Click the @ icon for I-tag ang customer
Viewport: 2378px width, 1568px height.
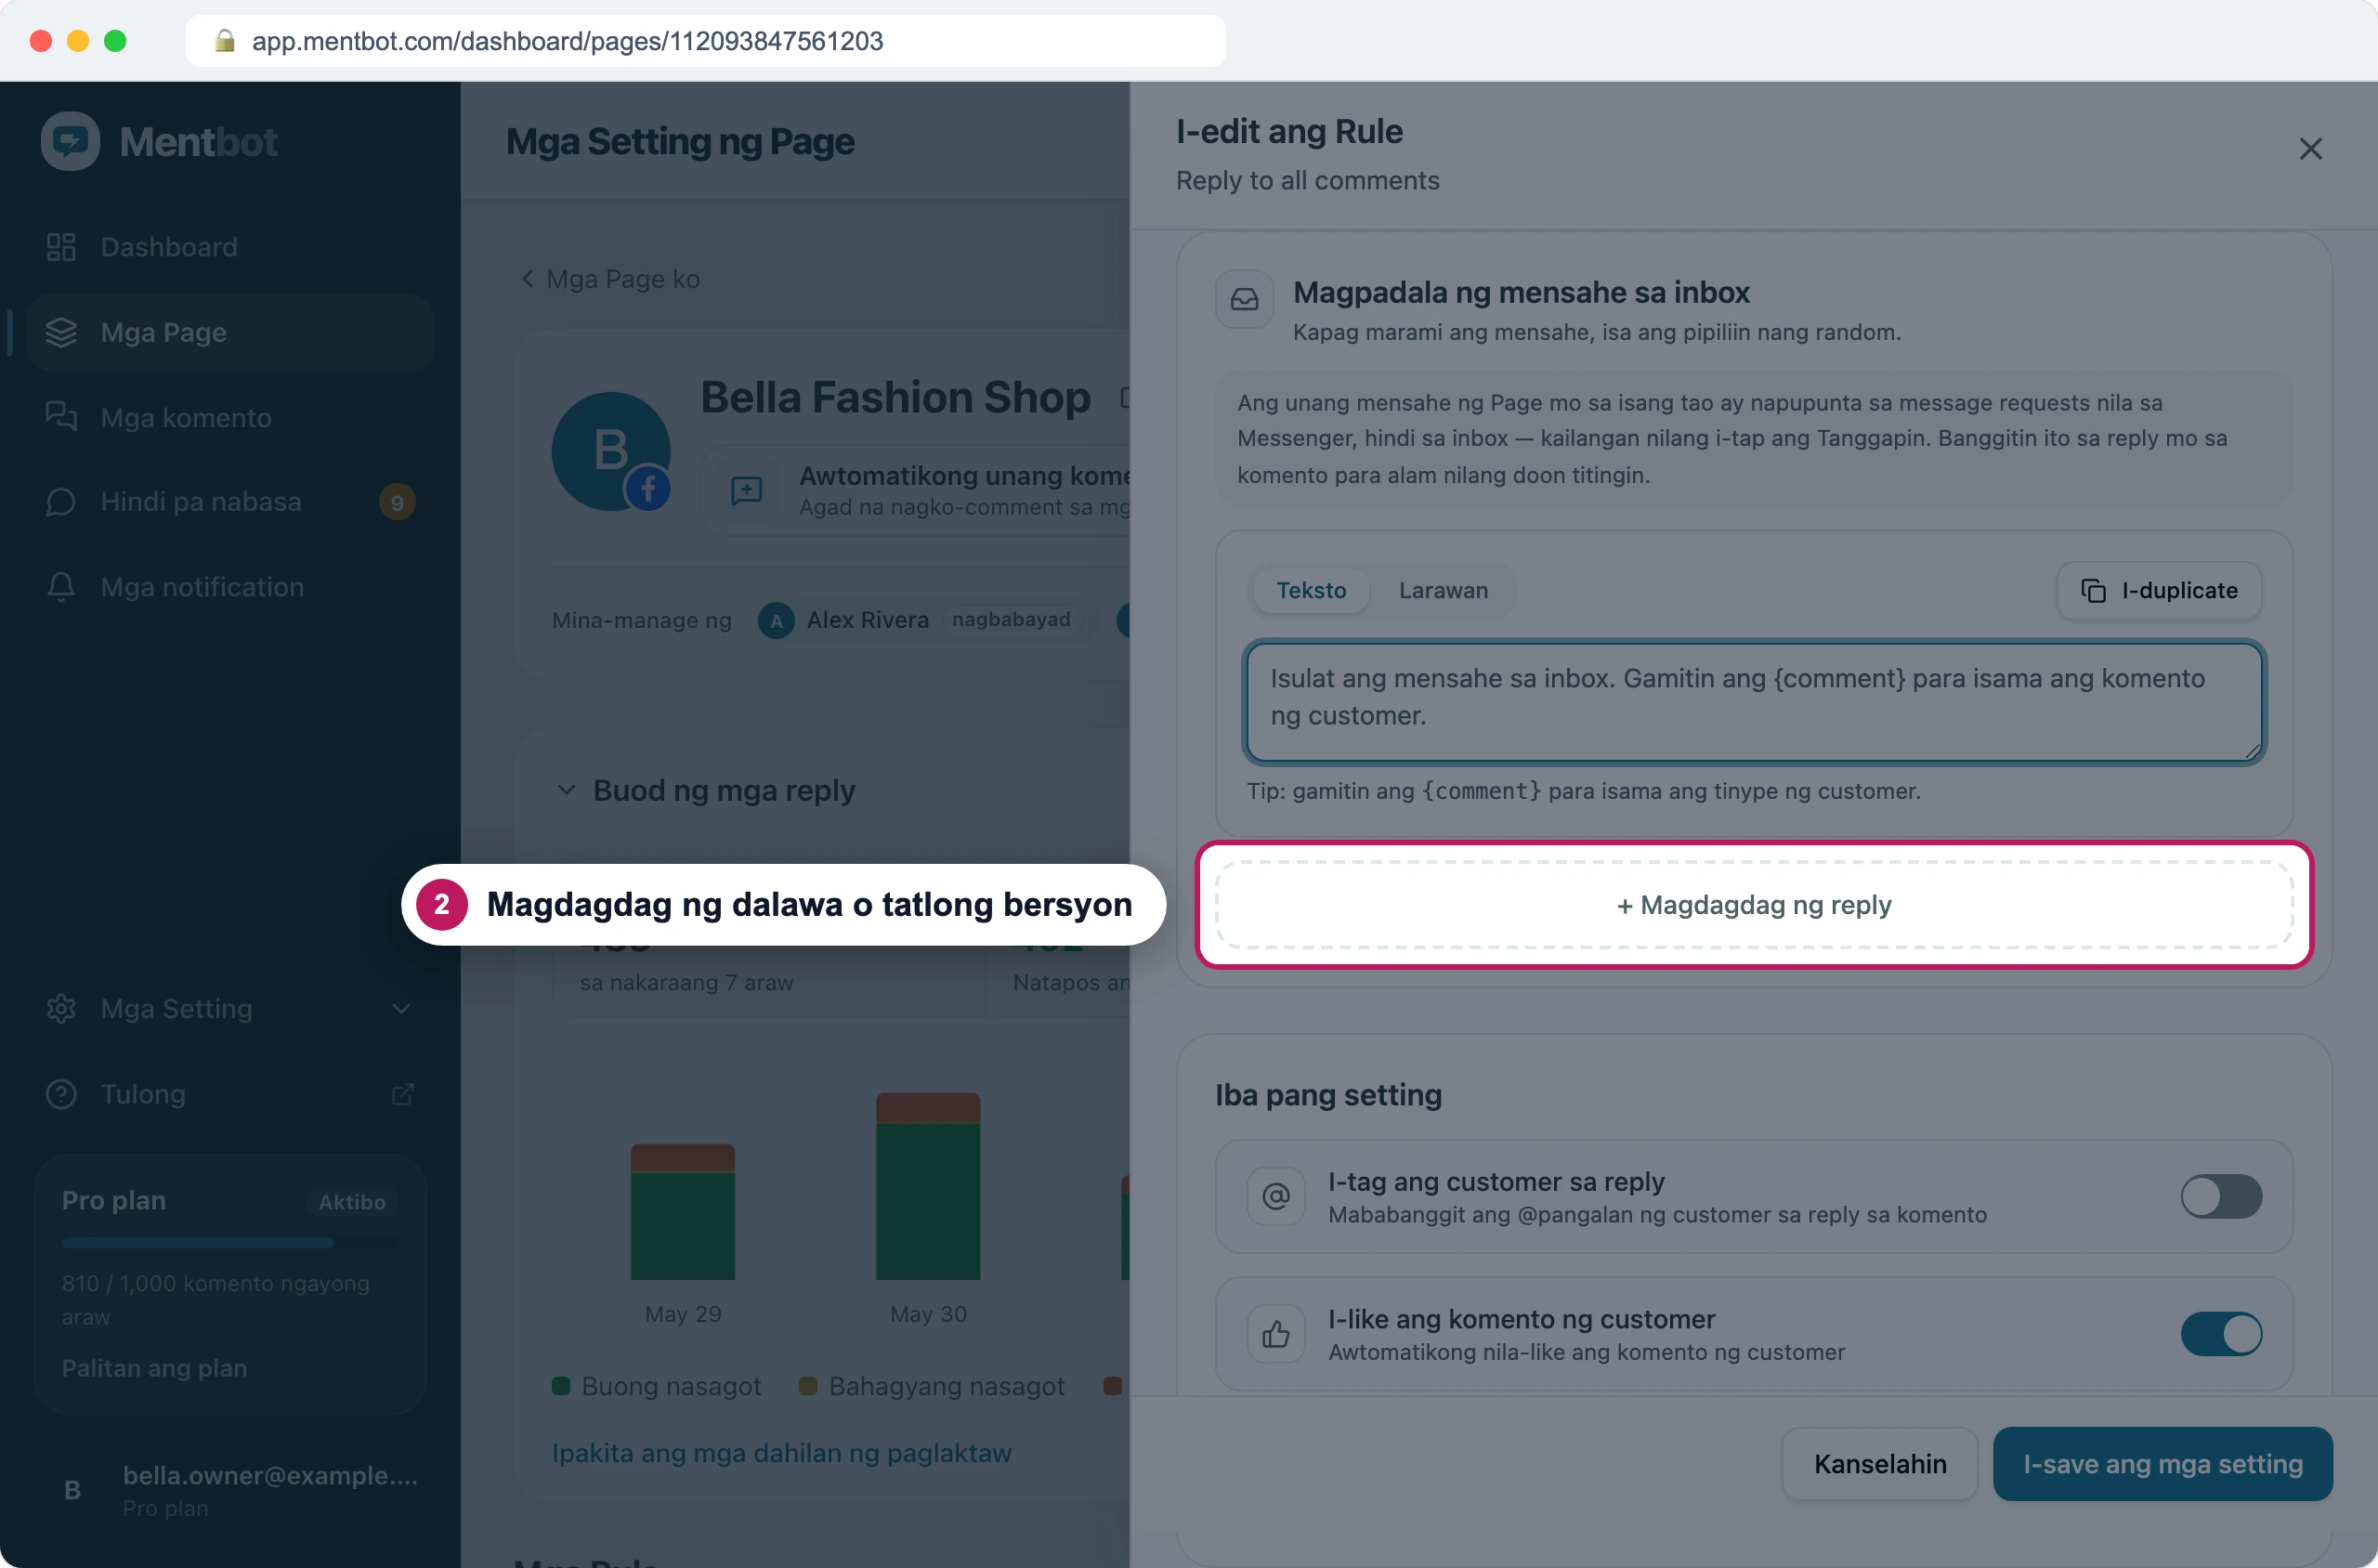pos(1276,1196)
